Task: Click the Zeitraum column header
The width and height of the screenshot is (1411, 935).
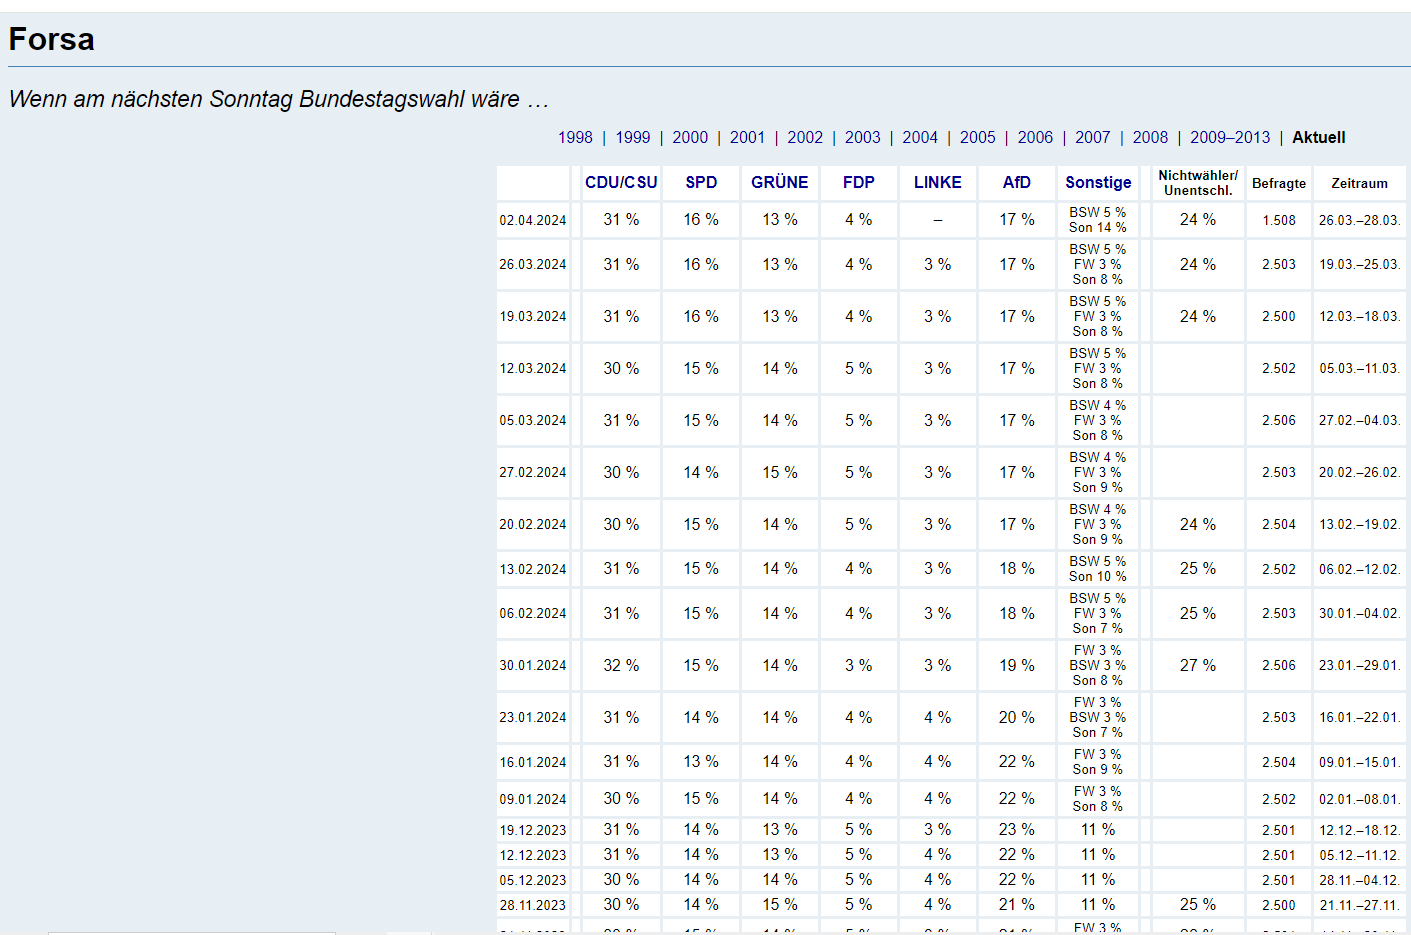Action: [1359, 183]
